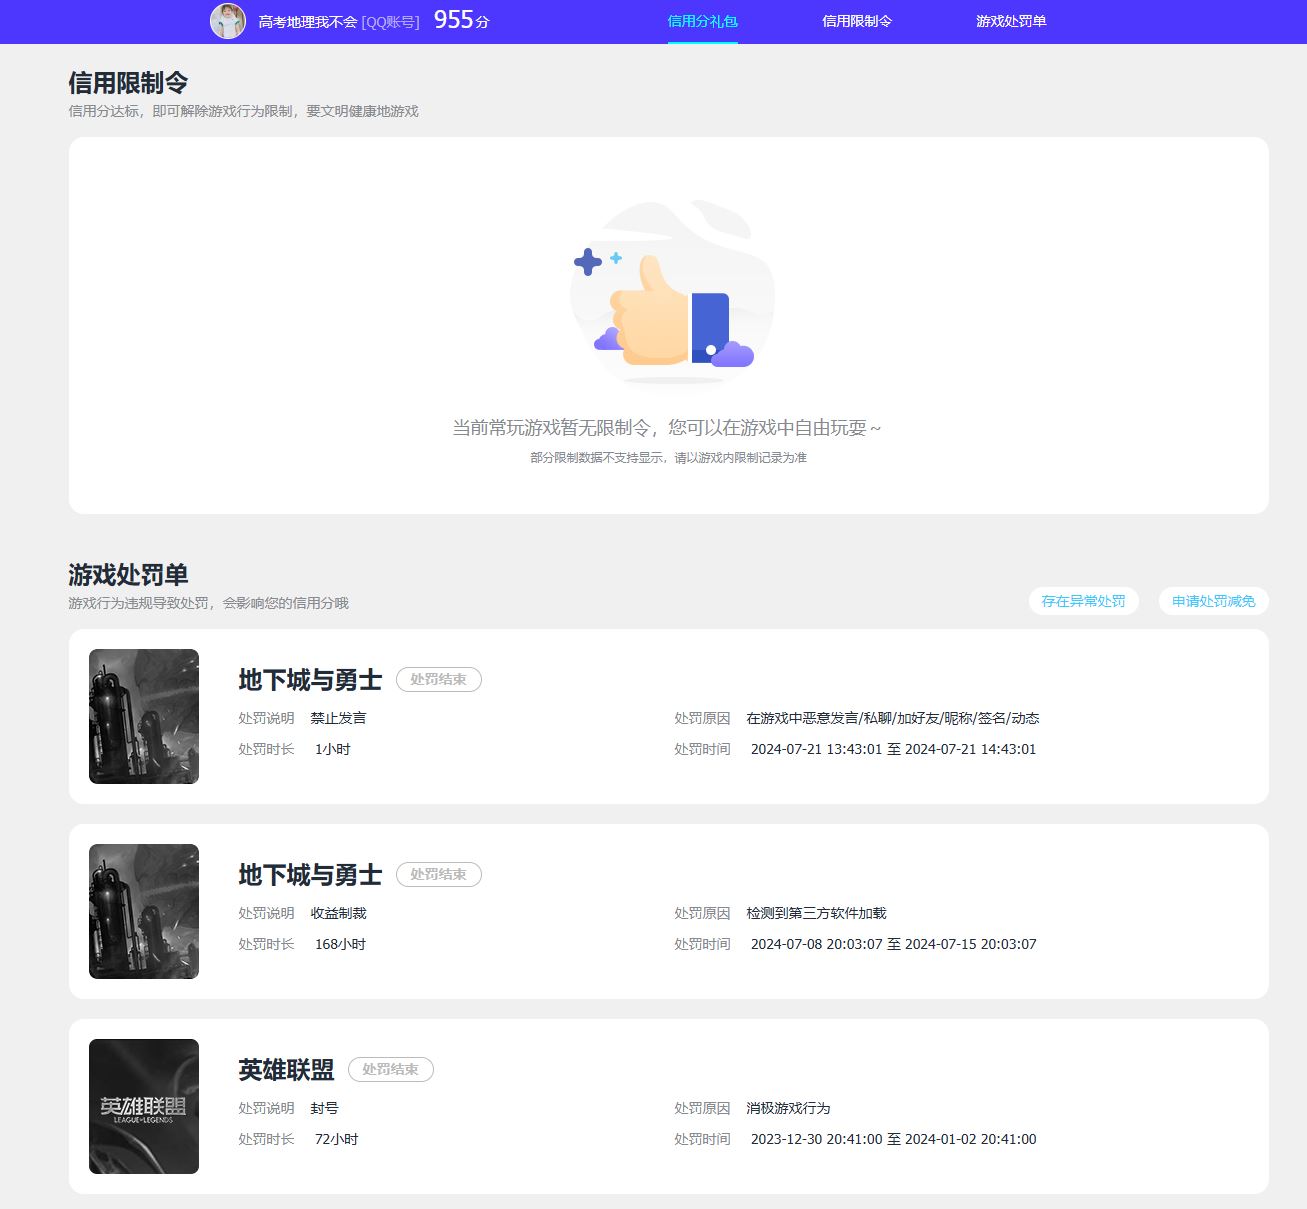Click the 2023-12-30 penalty time range

click(894, 1139)
